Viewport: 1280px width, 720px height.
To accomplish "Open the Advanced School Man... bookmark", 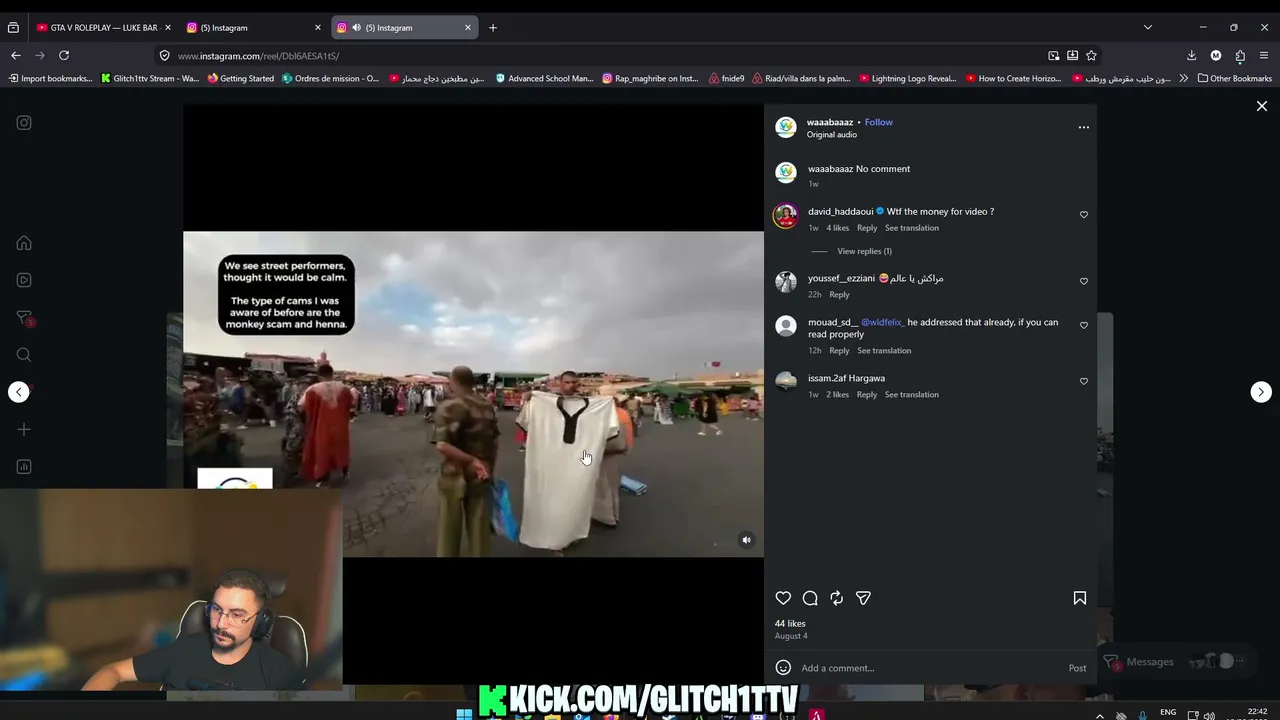I will pyautogui.click(x=544, y=78).
